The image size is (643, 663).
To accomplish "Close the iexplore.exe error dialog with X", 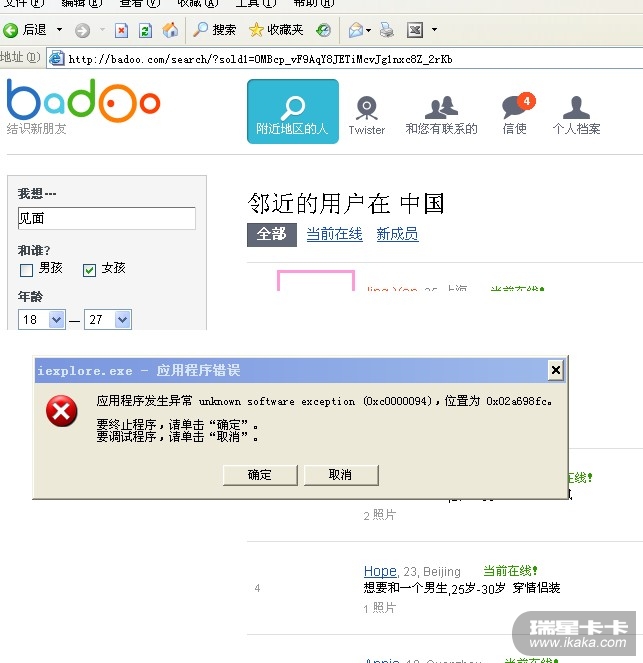I will click(x=555, y=370).
